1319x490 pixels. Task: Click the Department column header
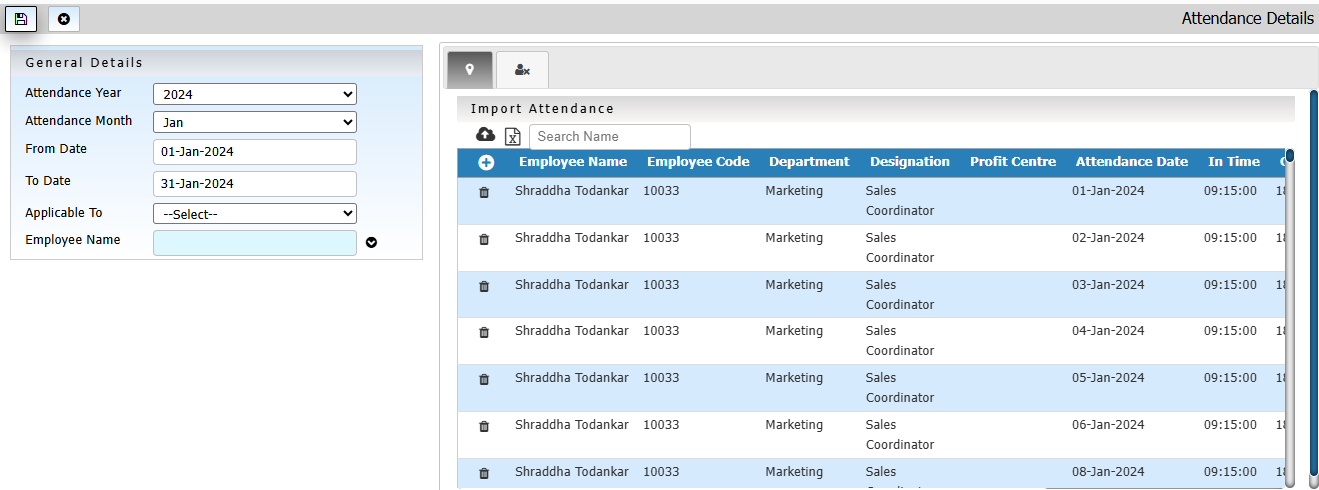tap(809, 162)
